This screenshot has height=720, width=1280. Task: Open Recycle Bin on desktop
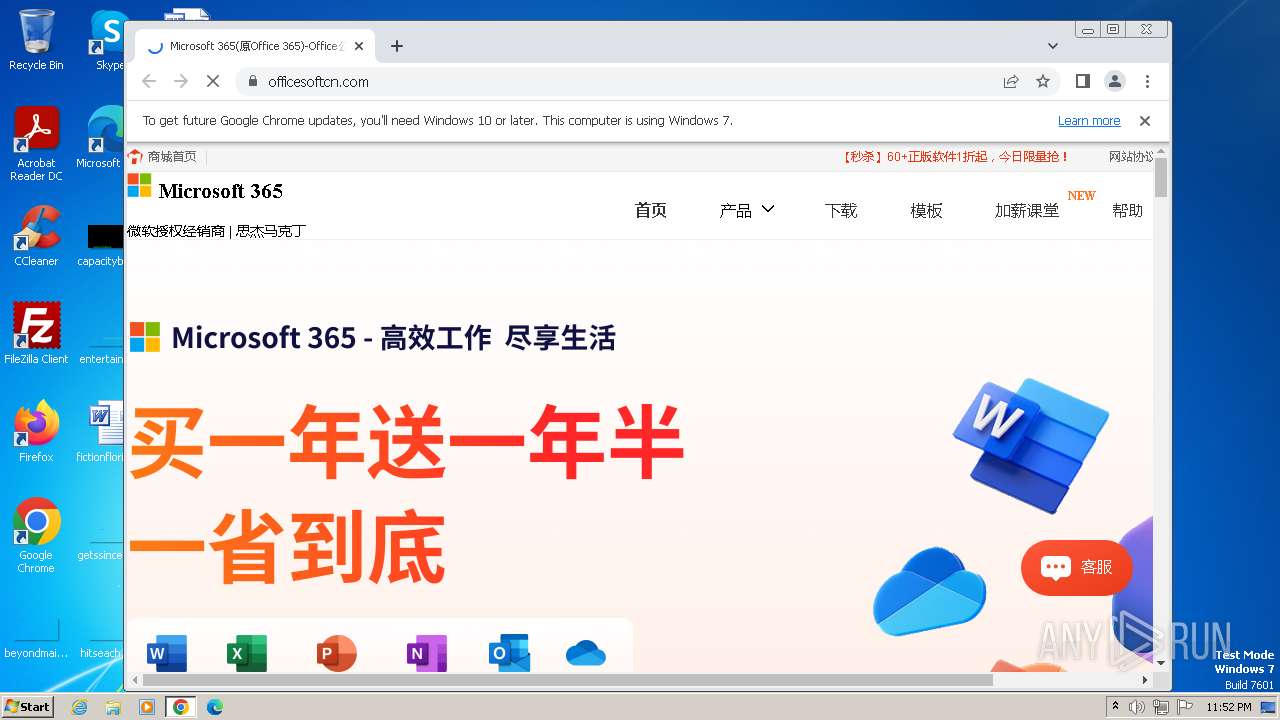[x=36, y=40]
